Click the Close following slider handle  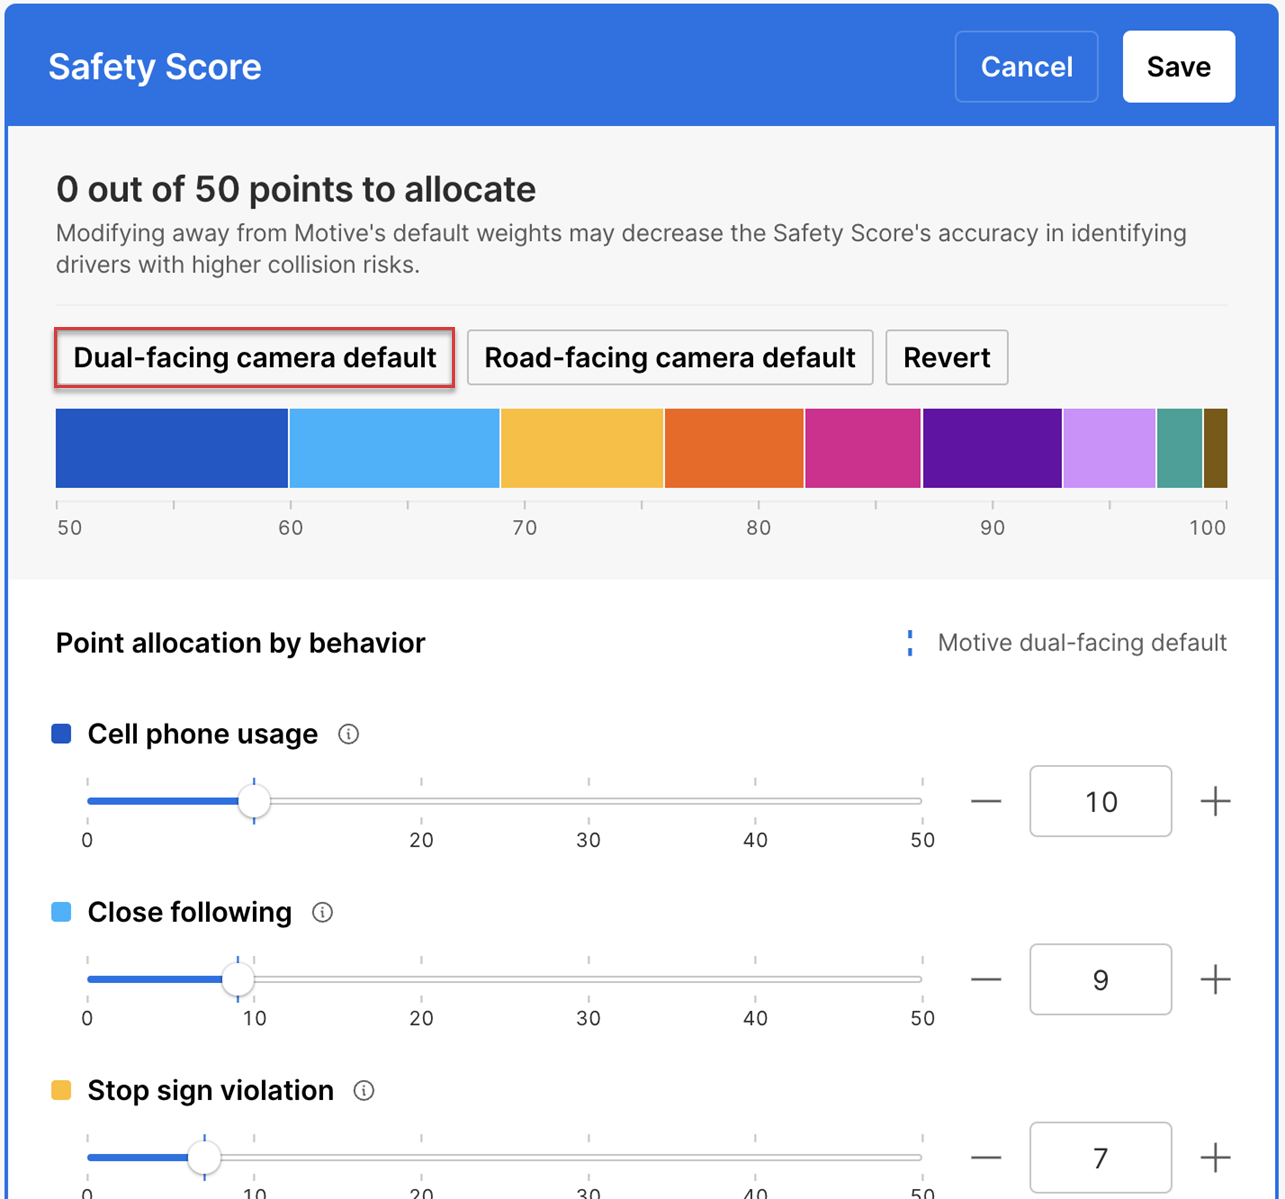[x=238, y=979]
